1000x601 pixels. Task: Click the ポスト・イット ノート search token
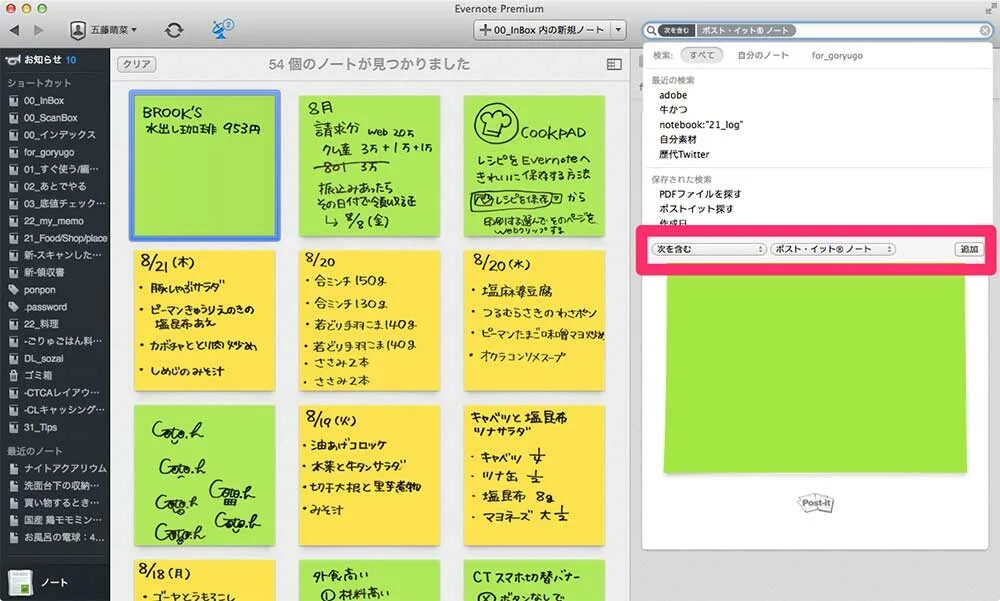tap(746, 31)
